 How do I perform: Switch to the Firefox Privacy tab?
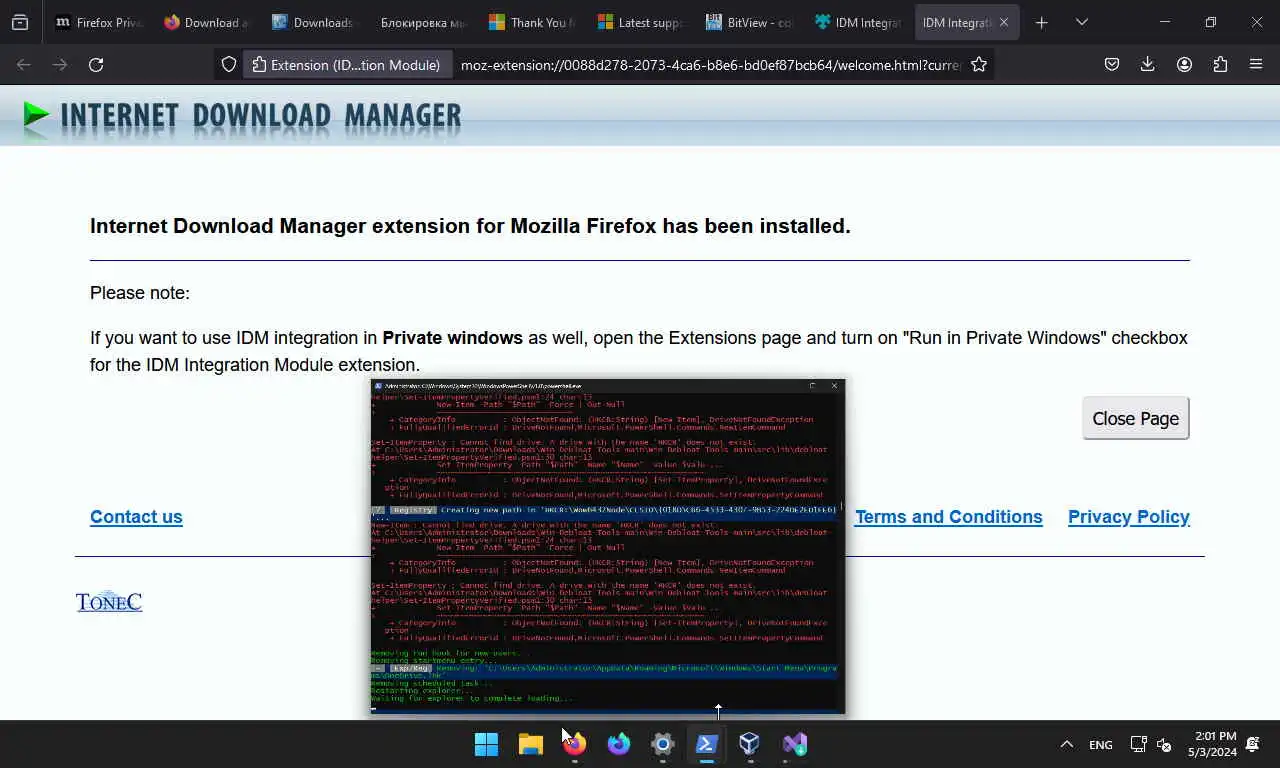100,22
